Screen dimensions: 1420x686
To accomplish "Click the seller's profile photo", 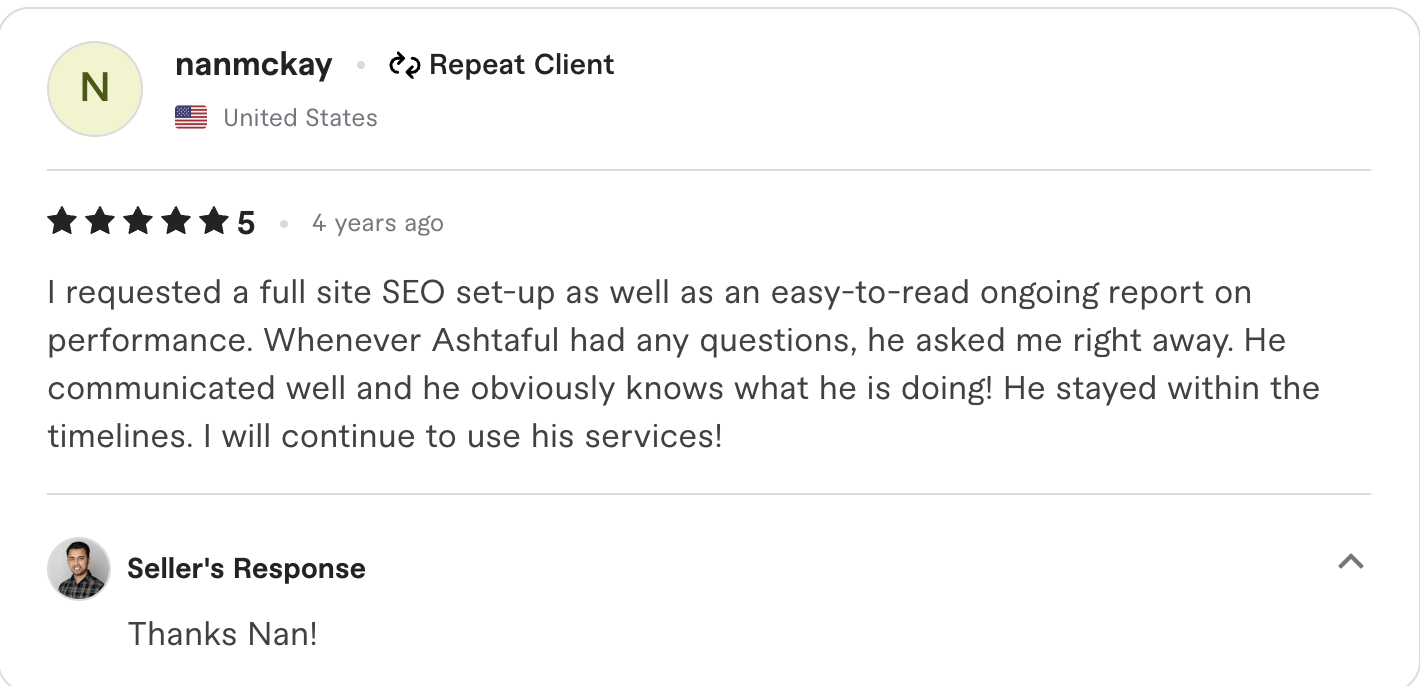I will pyautogui.click(x=77, y=568).
